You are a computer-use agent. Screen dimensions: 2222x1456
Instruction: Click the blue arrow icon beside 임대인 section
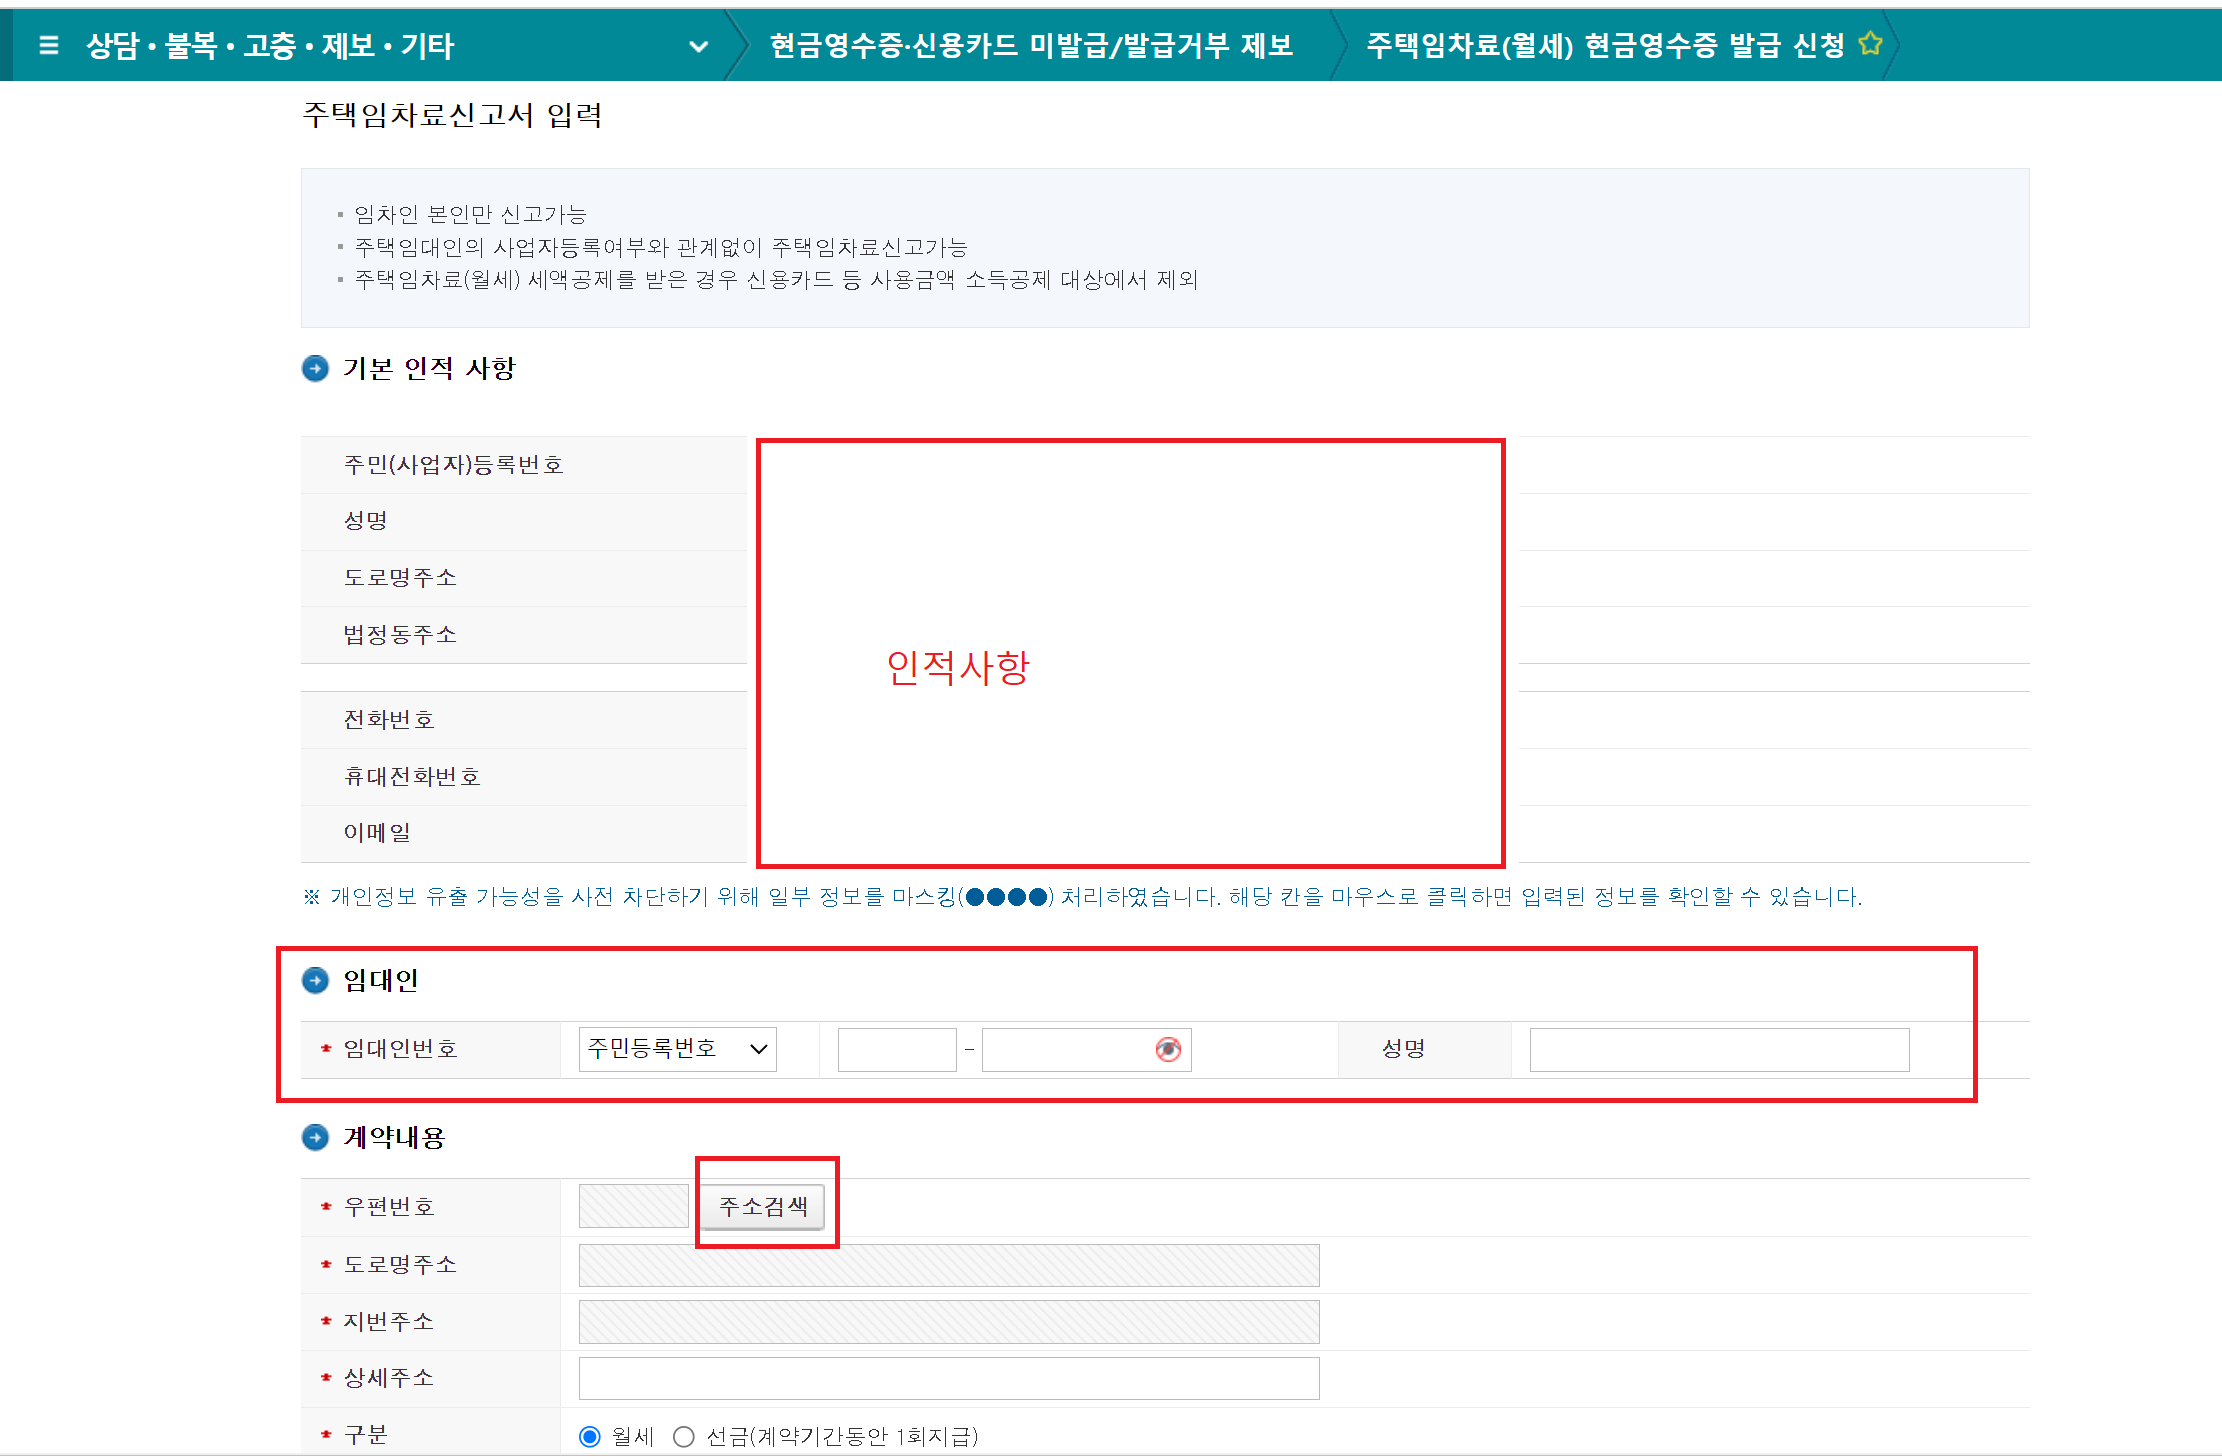point(314,981)
